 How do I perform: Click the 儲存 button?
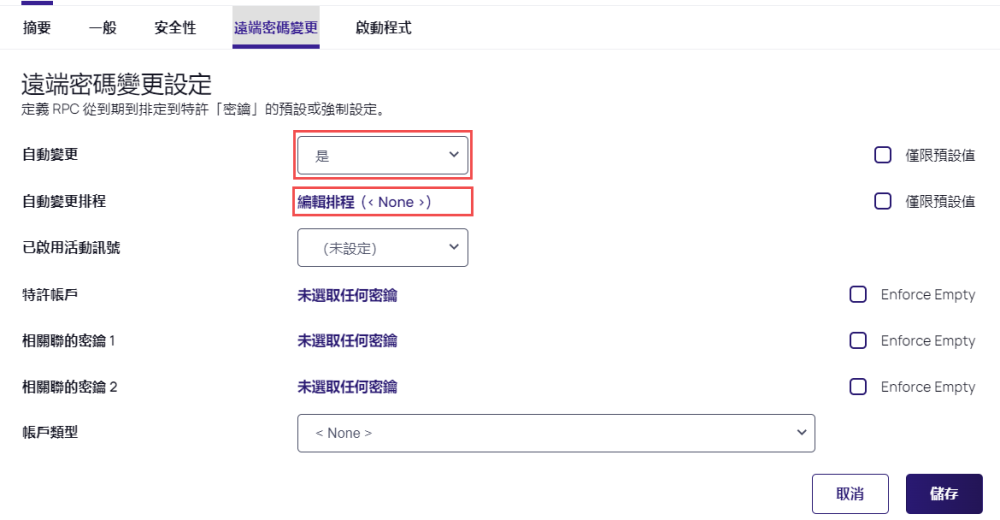pyautogui.click(x=944, y=494)
